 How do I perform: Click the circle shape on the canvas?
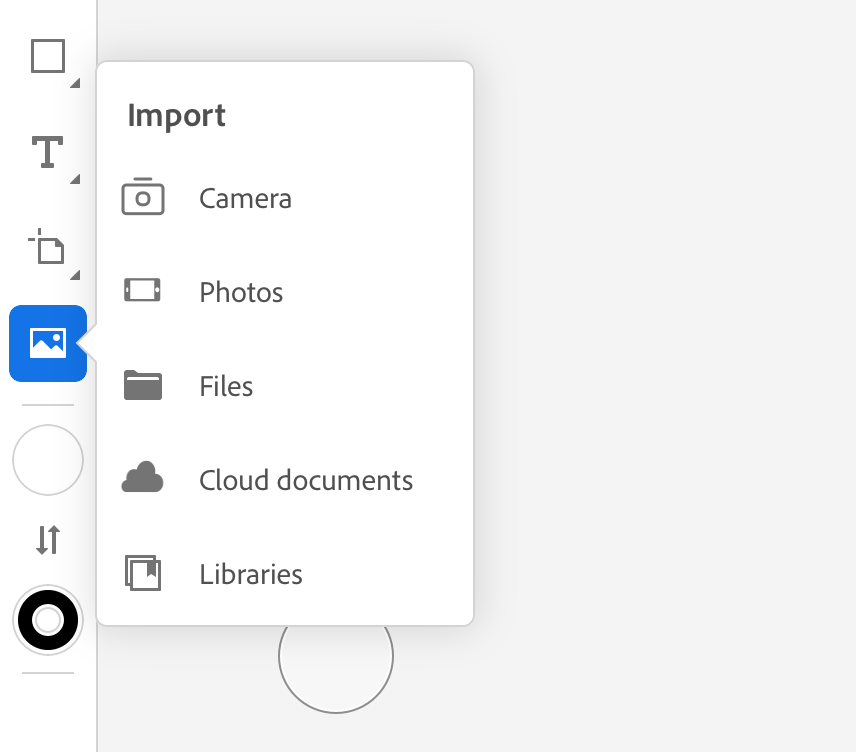click(336, 655)
